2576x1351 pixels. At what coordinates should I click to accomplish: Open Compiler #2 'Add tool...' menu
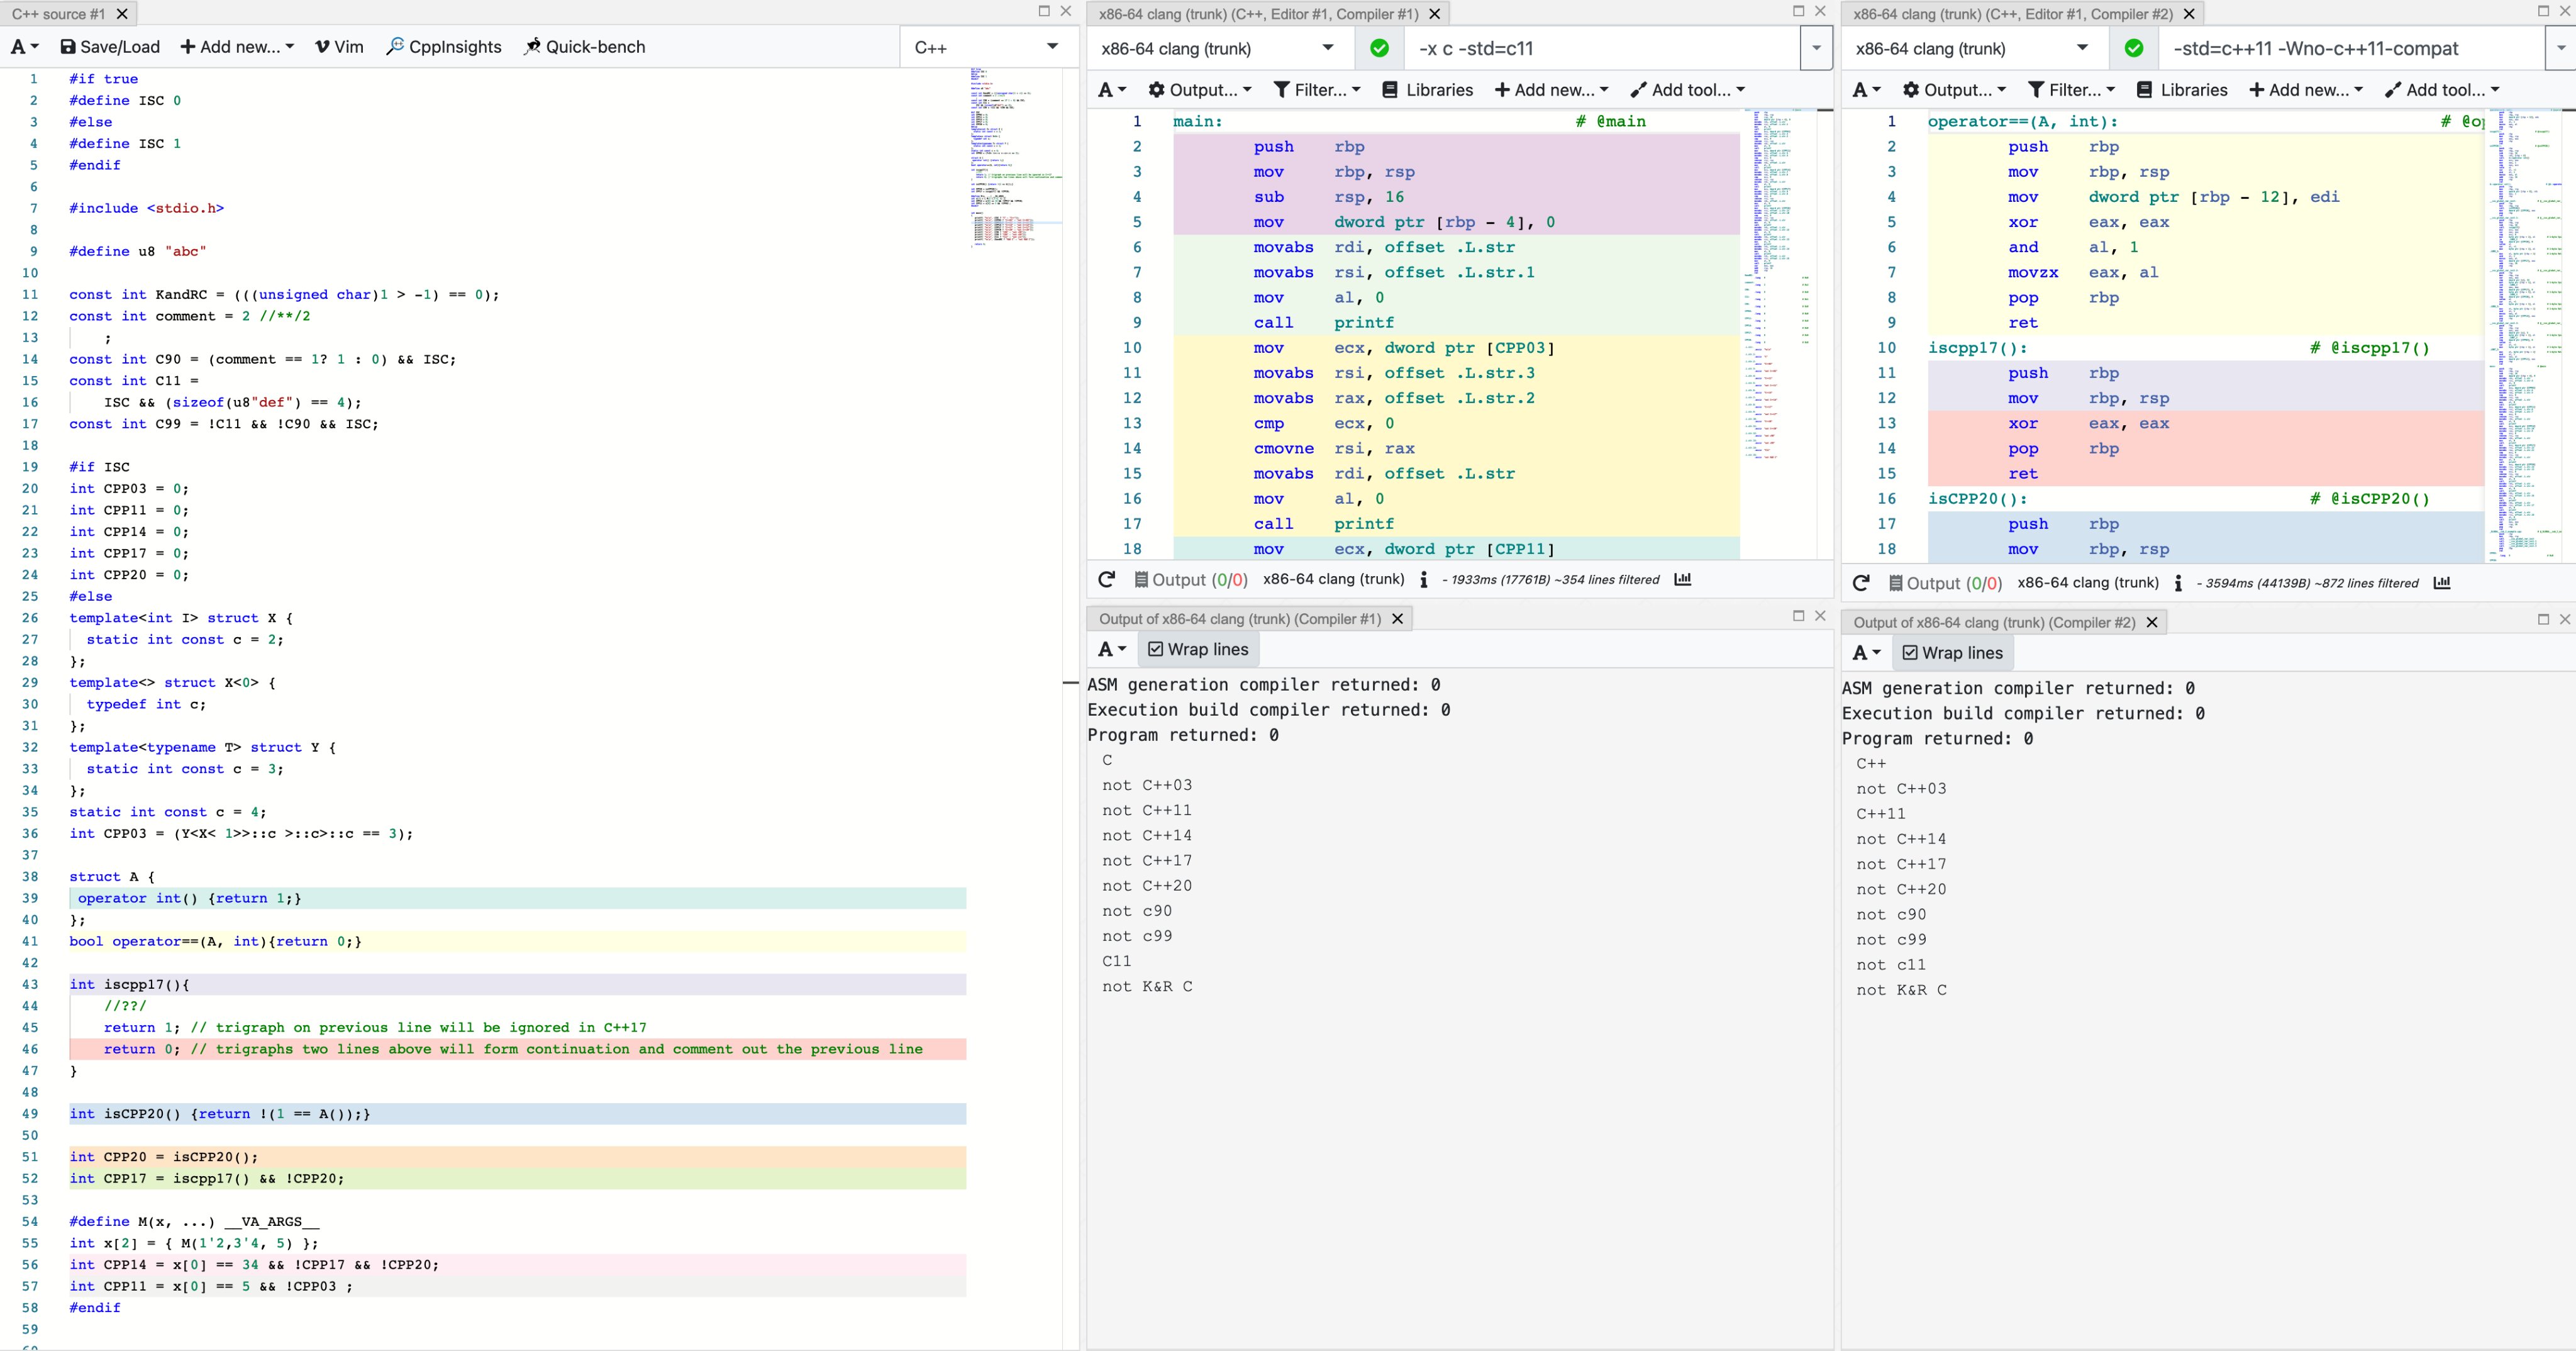click(x=2441, y=90)
